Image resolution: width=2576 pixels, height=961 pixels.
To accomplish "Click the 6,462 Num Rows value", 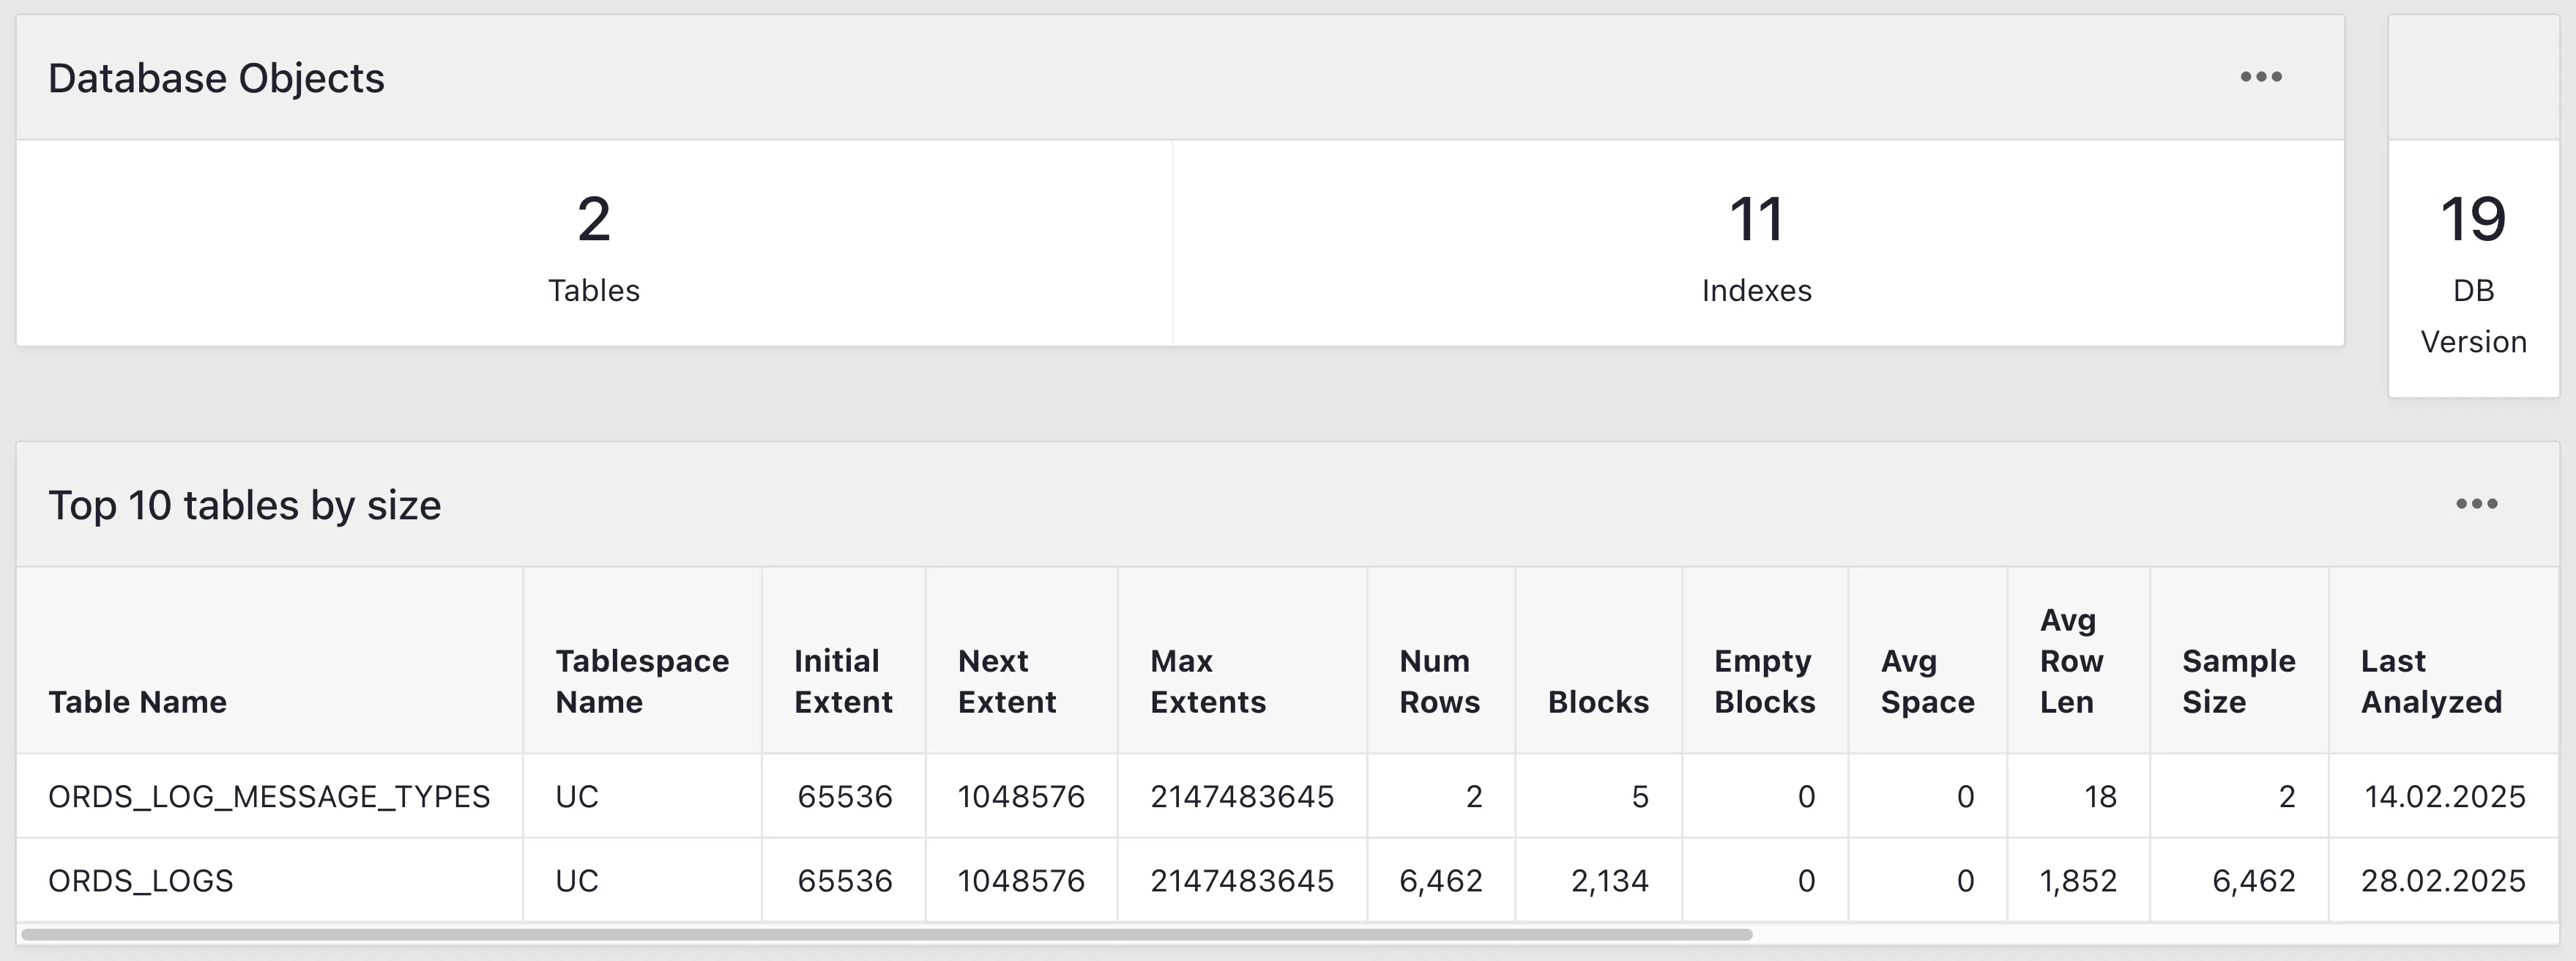I will (x=1440, y=880).
